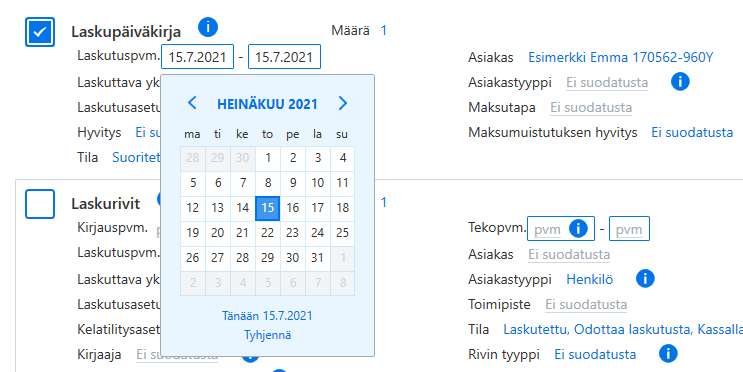Change Asiakastyyppi Henkilö filter
This screenshot has width=743, height=372.
(589, 280)
